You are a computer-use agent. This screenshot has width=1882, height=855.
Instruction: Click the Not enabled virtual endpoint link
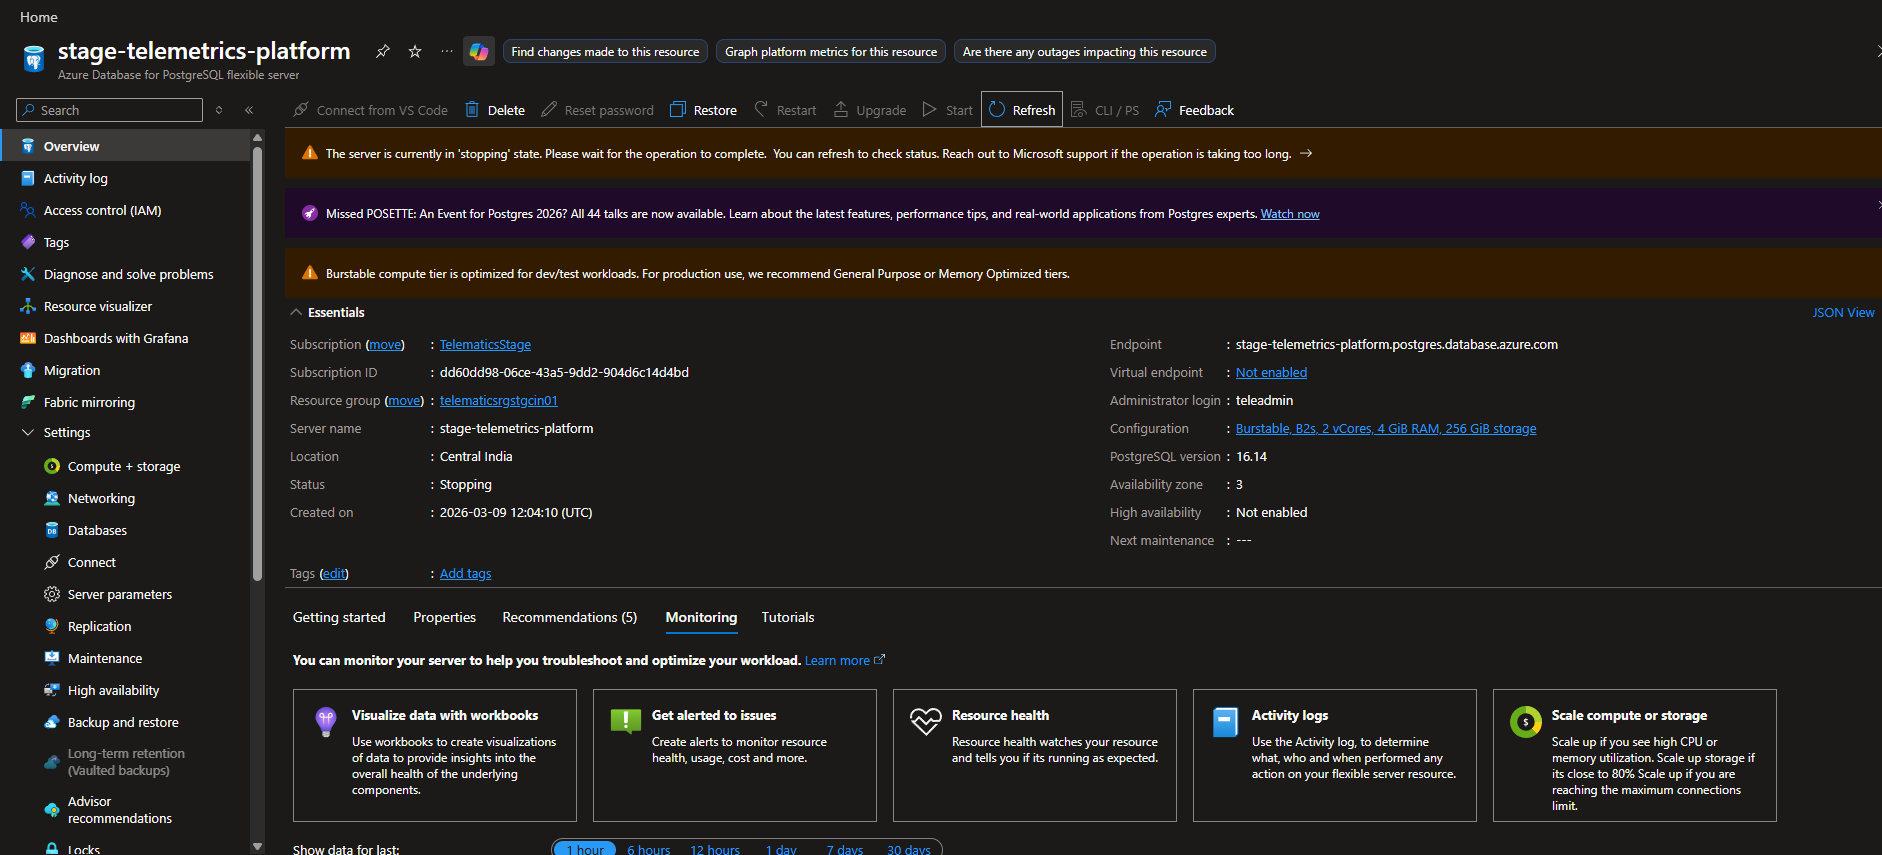click(x=1271, y=372)
